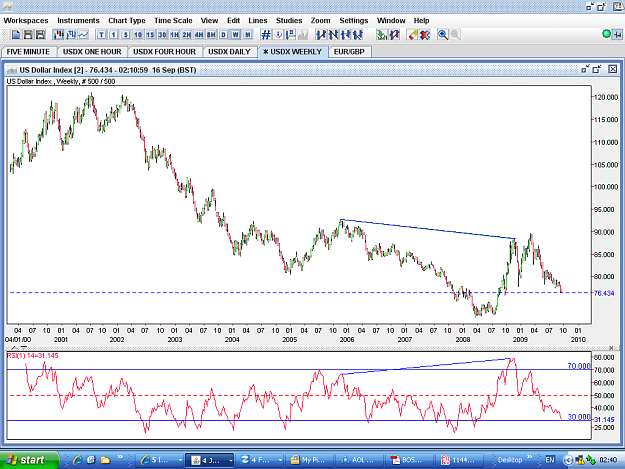Click the red X delete icon
The width and height of the screenshot is (625, 469).
(x=425, y=35)
